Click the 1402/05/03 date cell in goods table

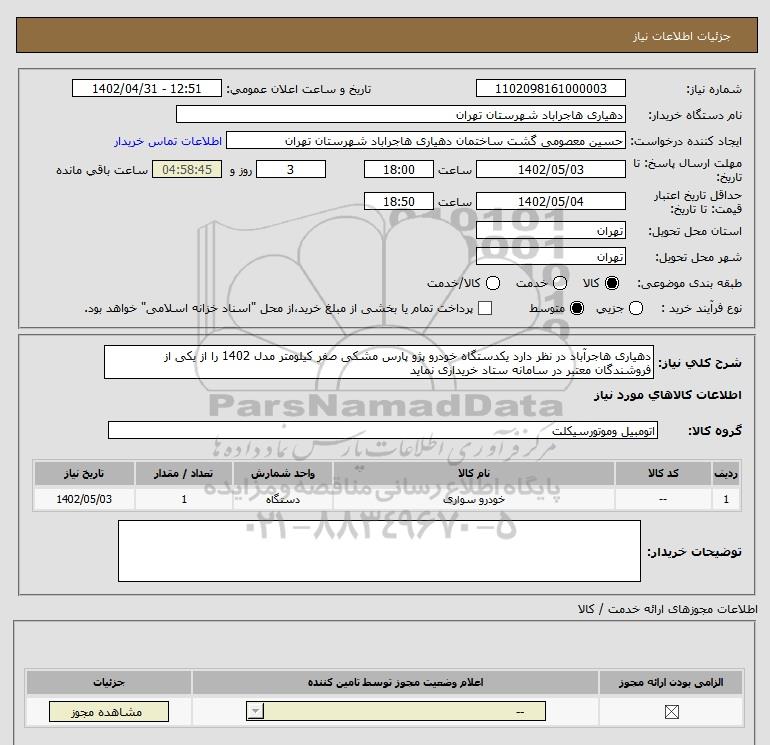point(84,499)
